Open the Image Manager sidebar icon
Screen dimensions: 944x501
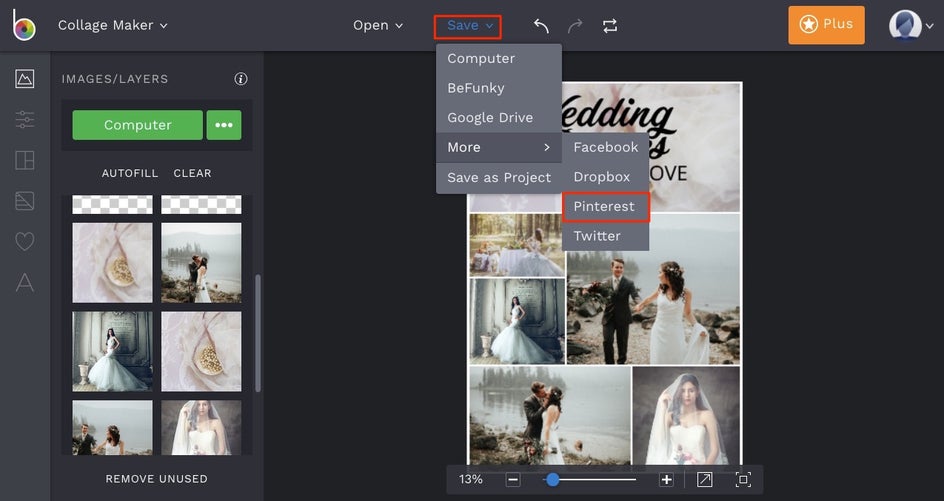coord(25,79)
